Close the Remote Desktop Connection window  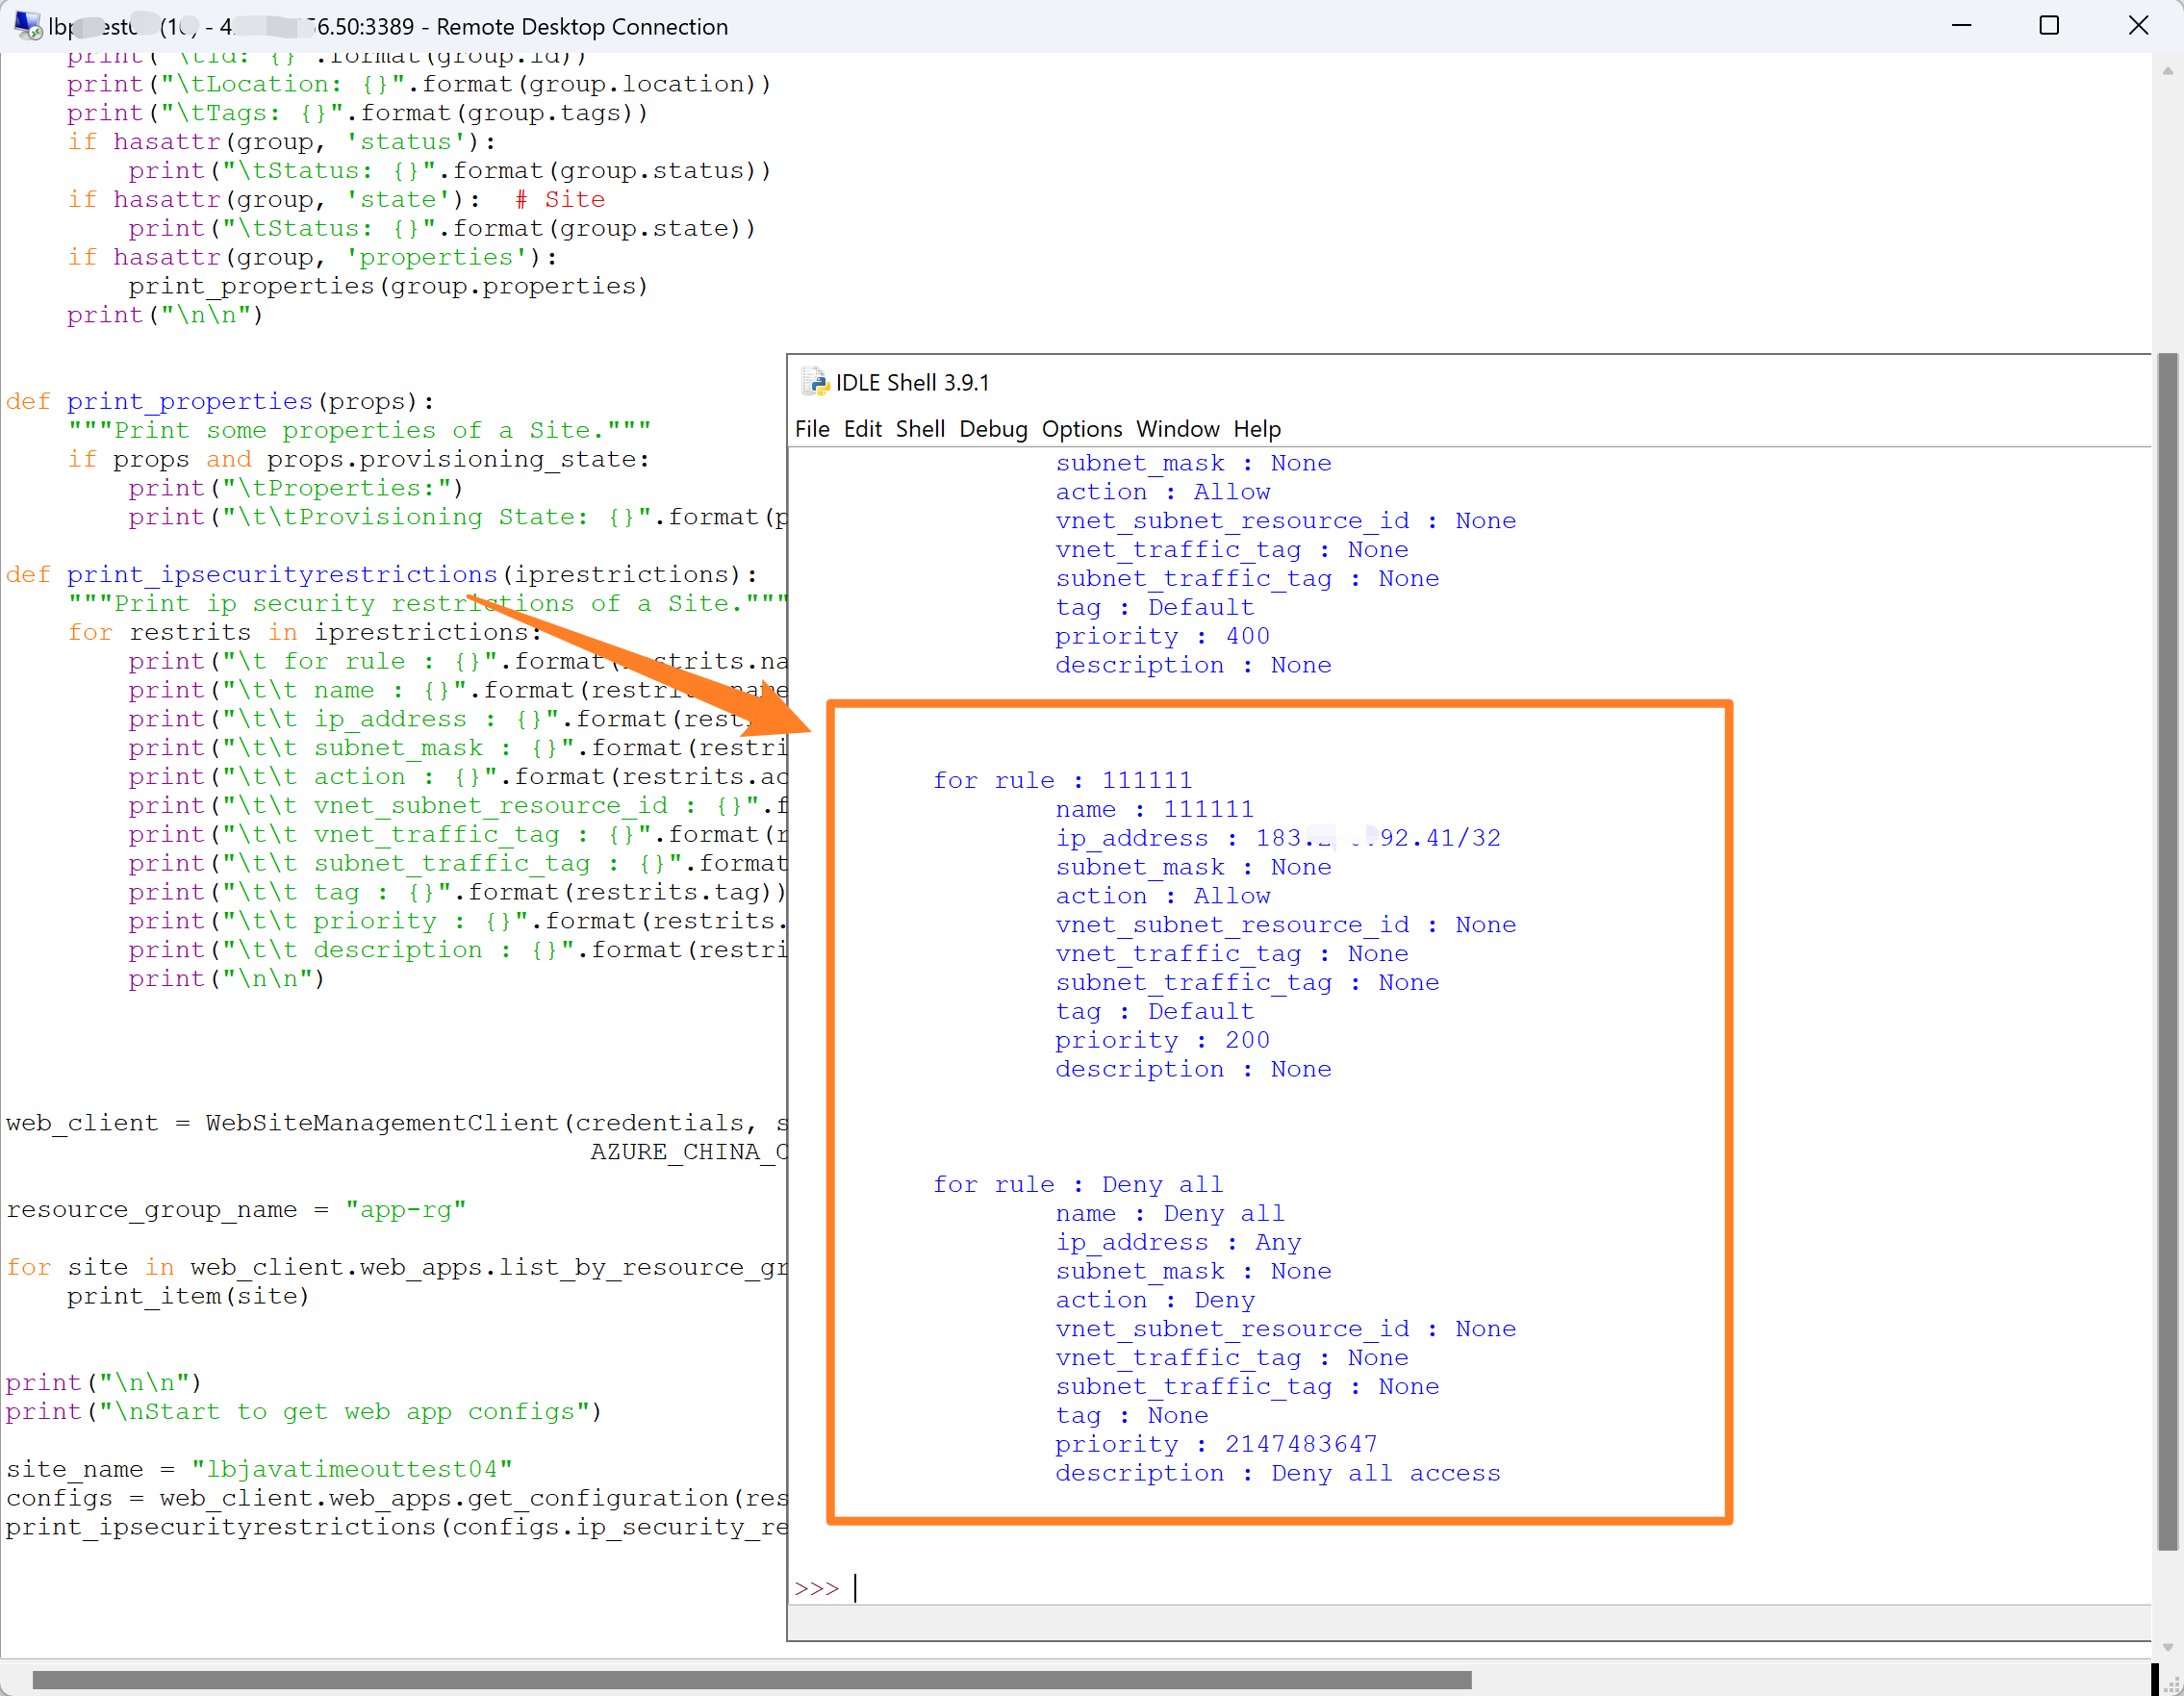[2137, 26]
